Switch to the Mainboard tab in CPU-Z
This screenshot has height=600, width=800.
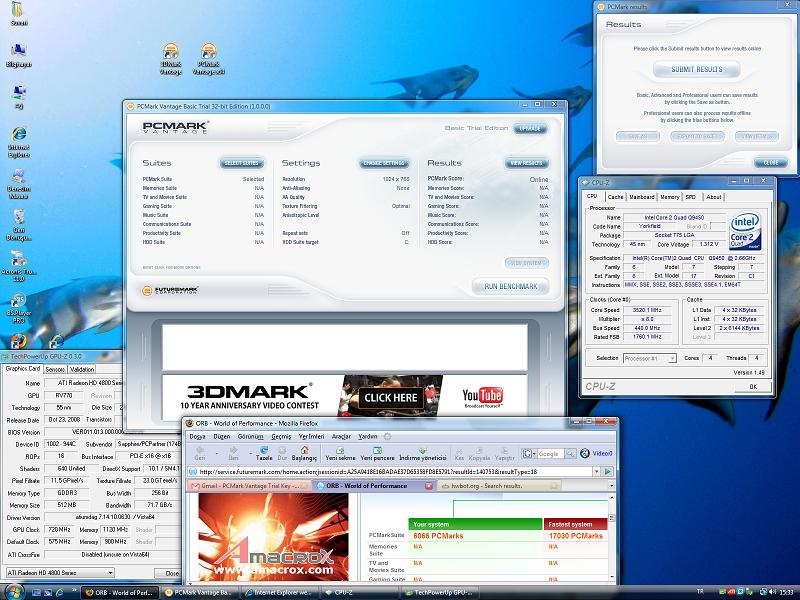tap(641, 197)
